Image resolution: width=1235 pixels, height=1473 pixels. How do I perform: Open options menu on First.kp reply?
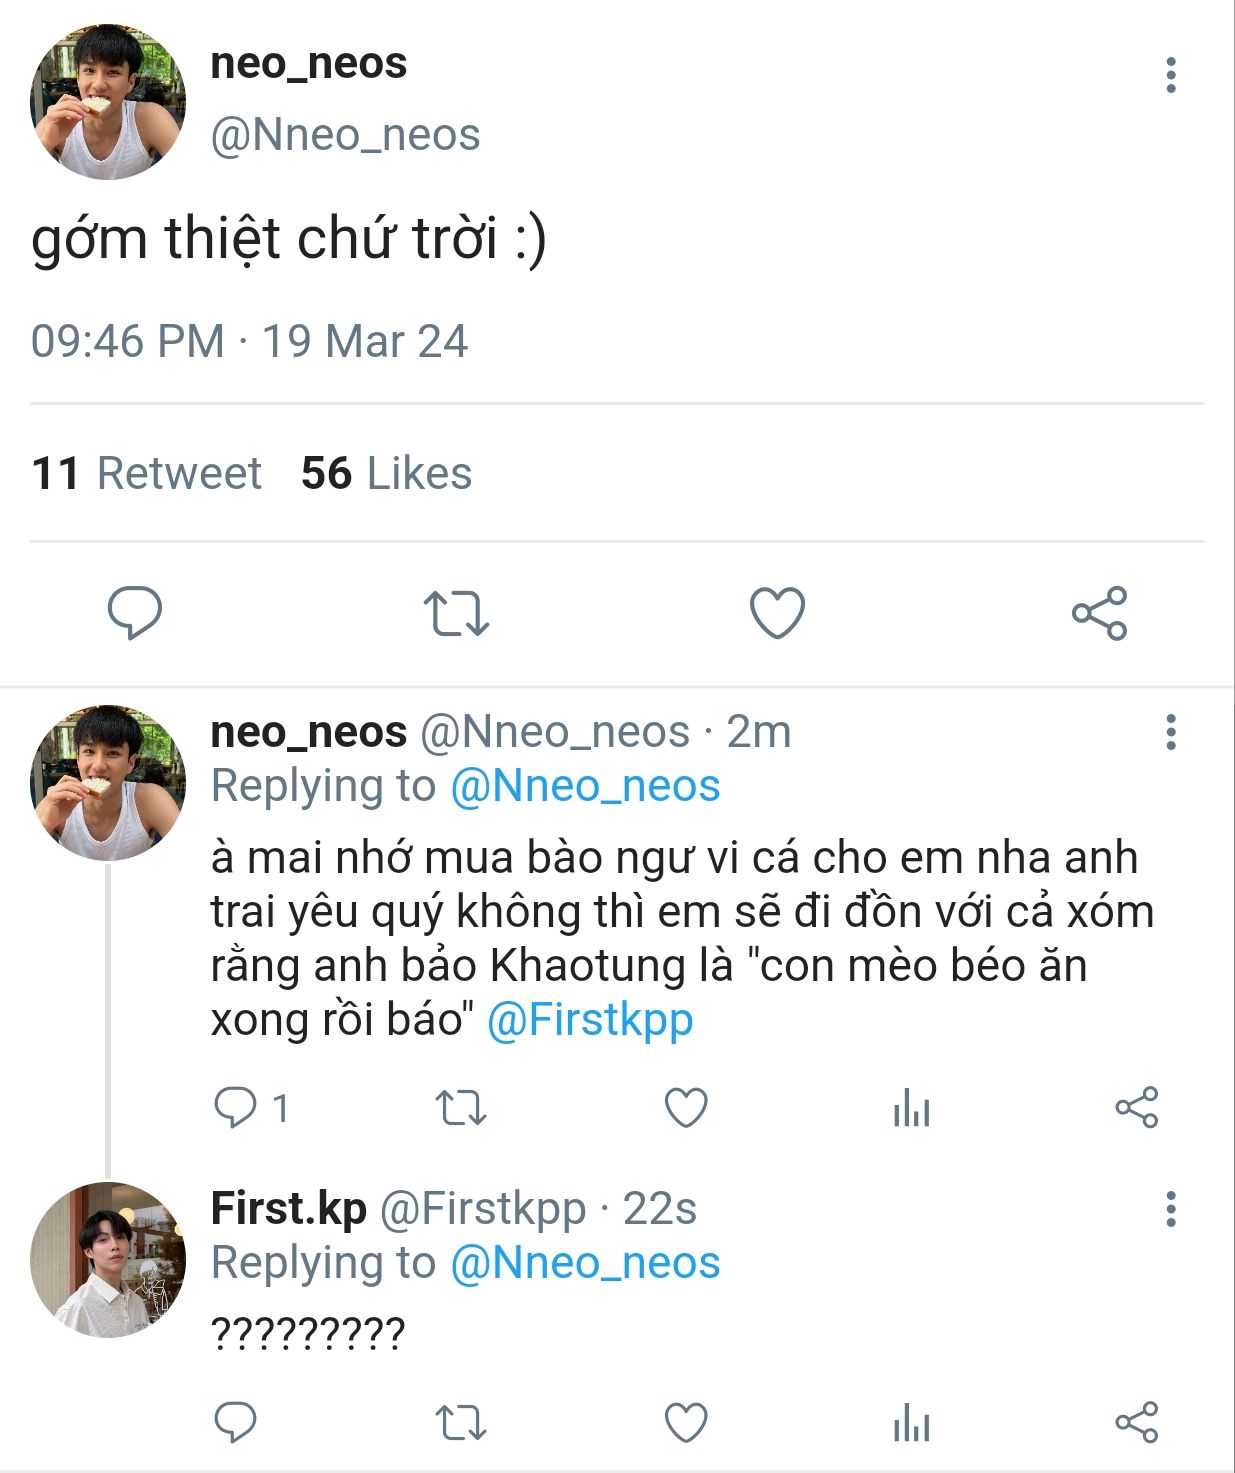1170,1209
